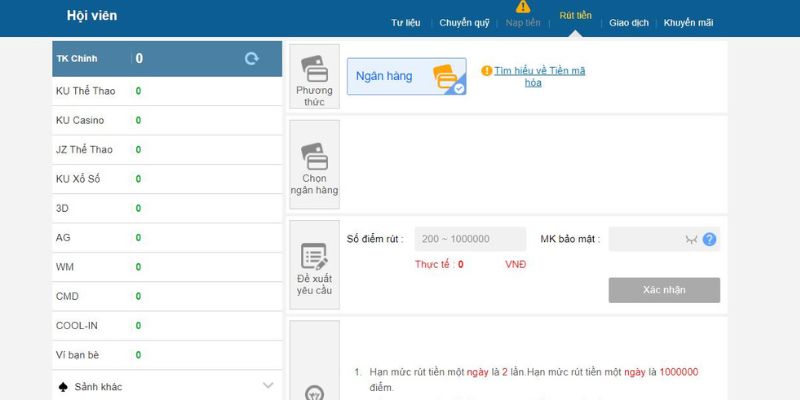Viewport: 800px width, 400px height.
Task: Select the TK Chính account row
Action: (167, 59)
